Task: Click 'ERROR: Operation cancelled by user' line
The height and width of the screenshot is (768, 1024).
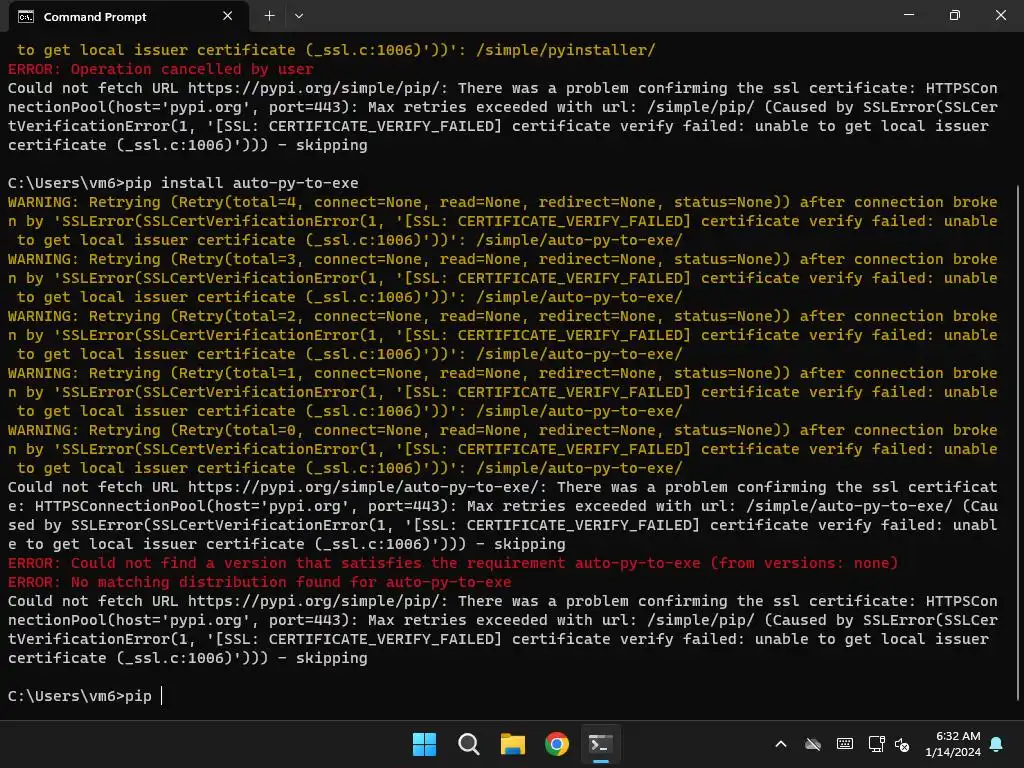Action: click(x=161, y=69)
